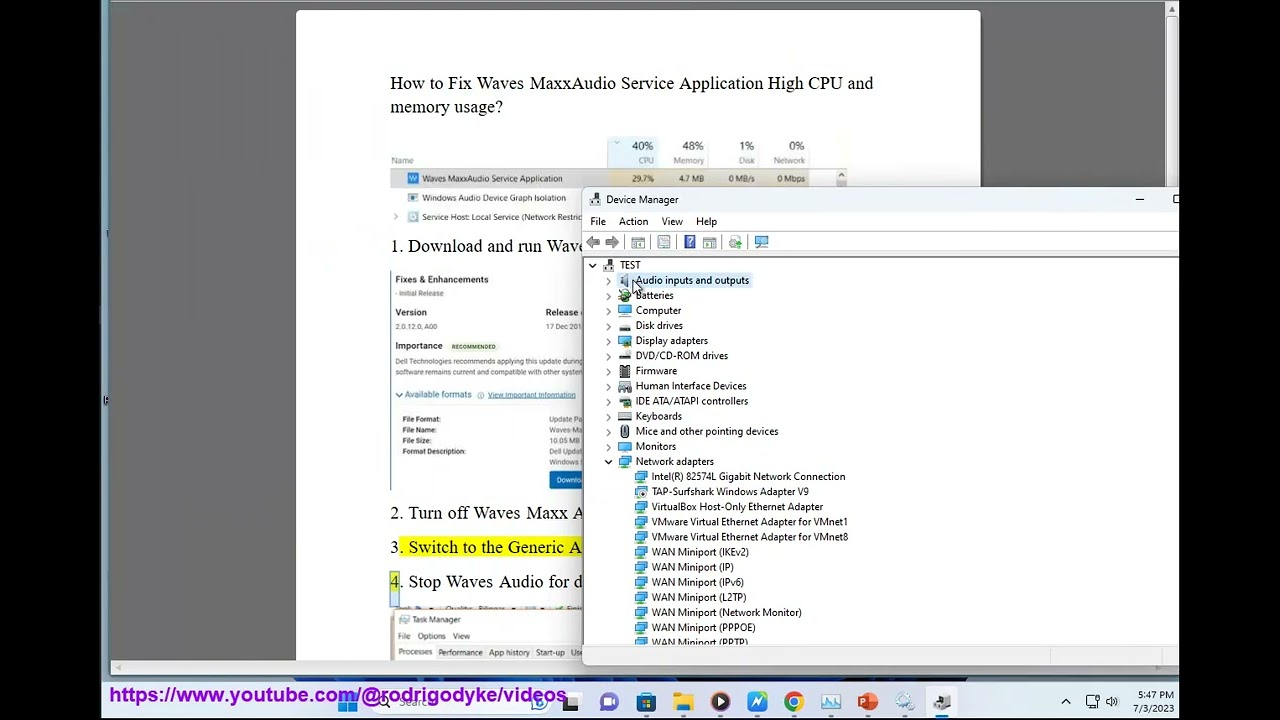This screenshot has height=720, width=1280.
Task: Open PowerPoint from the taskbar
Action: click(867, 702)
